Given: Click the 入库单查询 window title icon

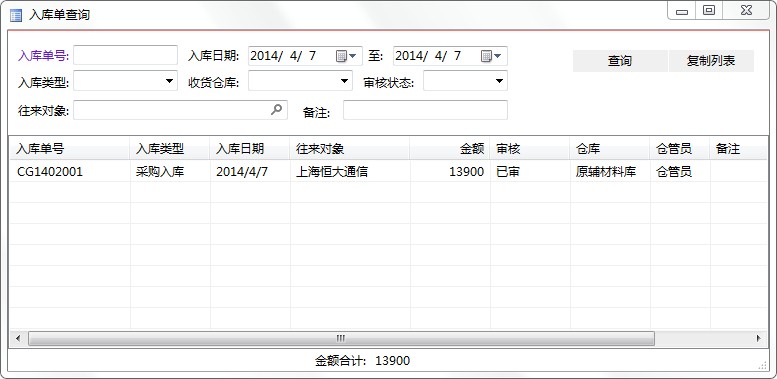Looking at the screenshot, I should click(x=16, y=15).
